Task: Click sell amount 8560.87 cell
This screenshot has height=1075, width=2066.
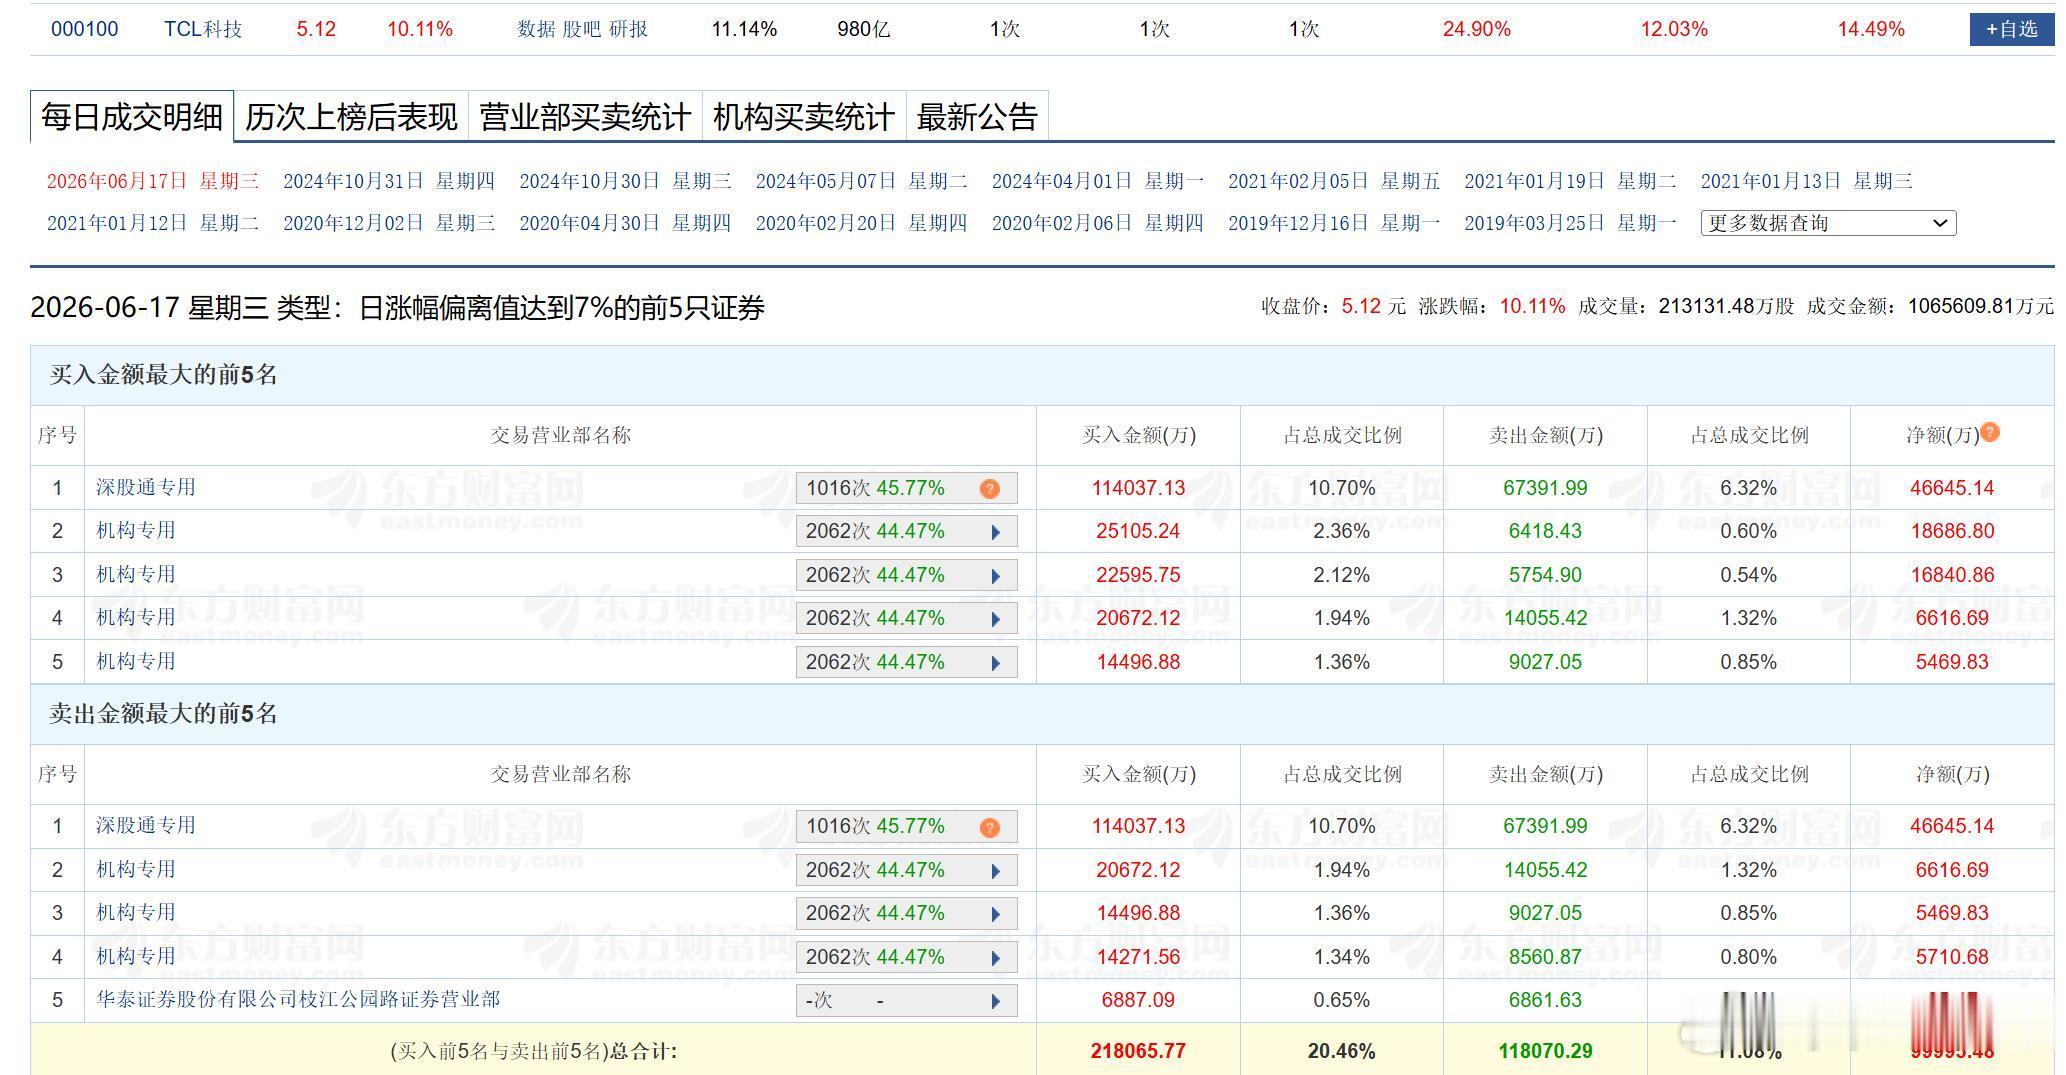Action: click(x=1545, y=957)
